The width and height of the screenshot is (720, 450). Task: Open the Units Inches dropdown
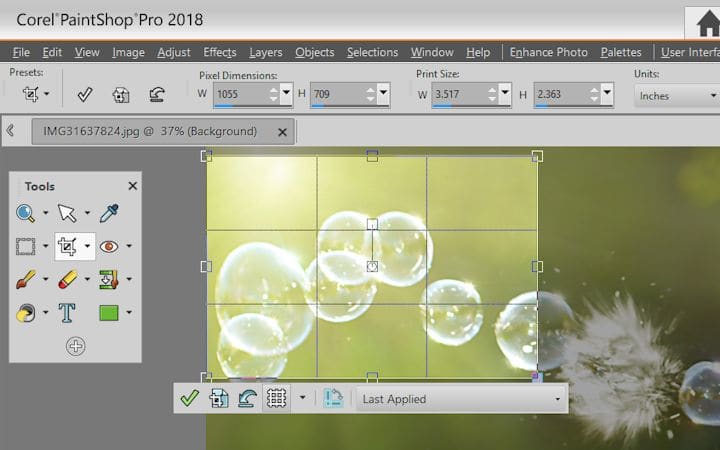pos(676,96)
